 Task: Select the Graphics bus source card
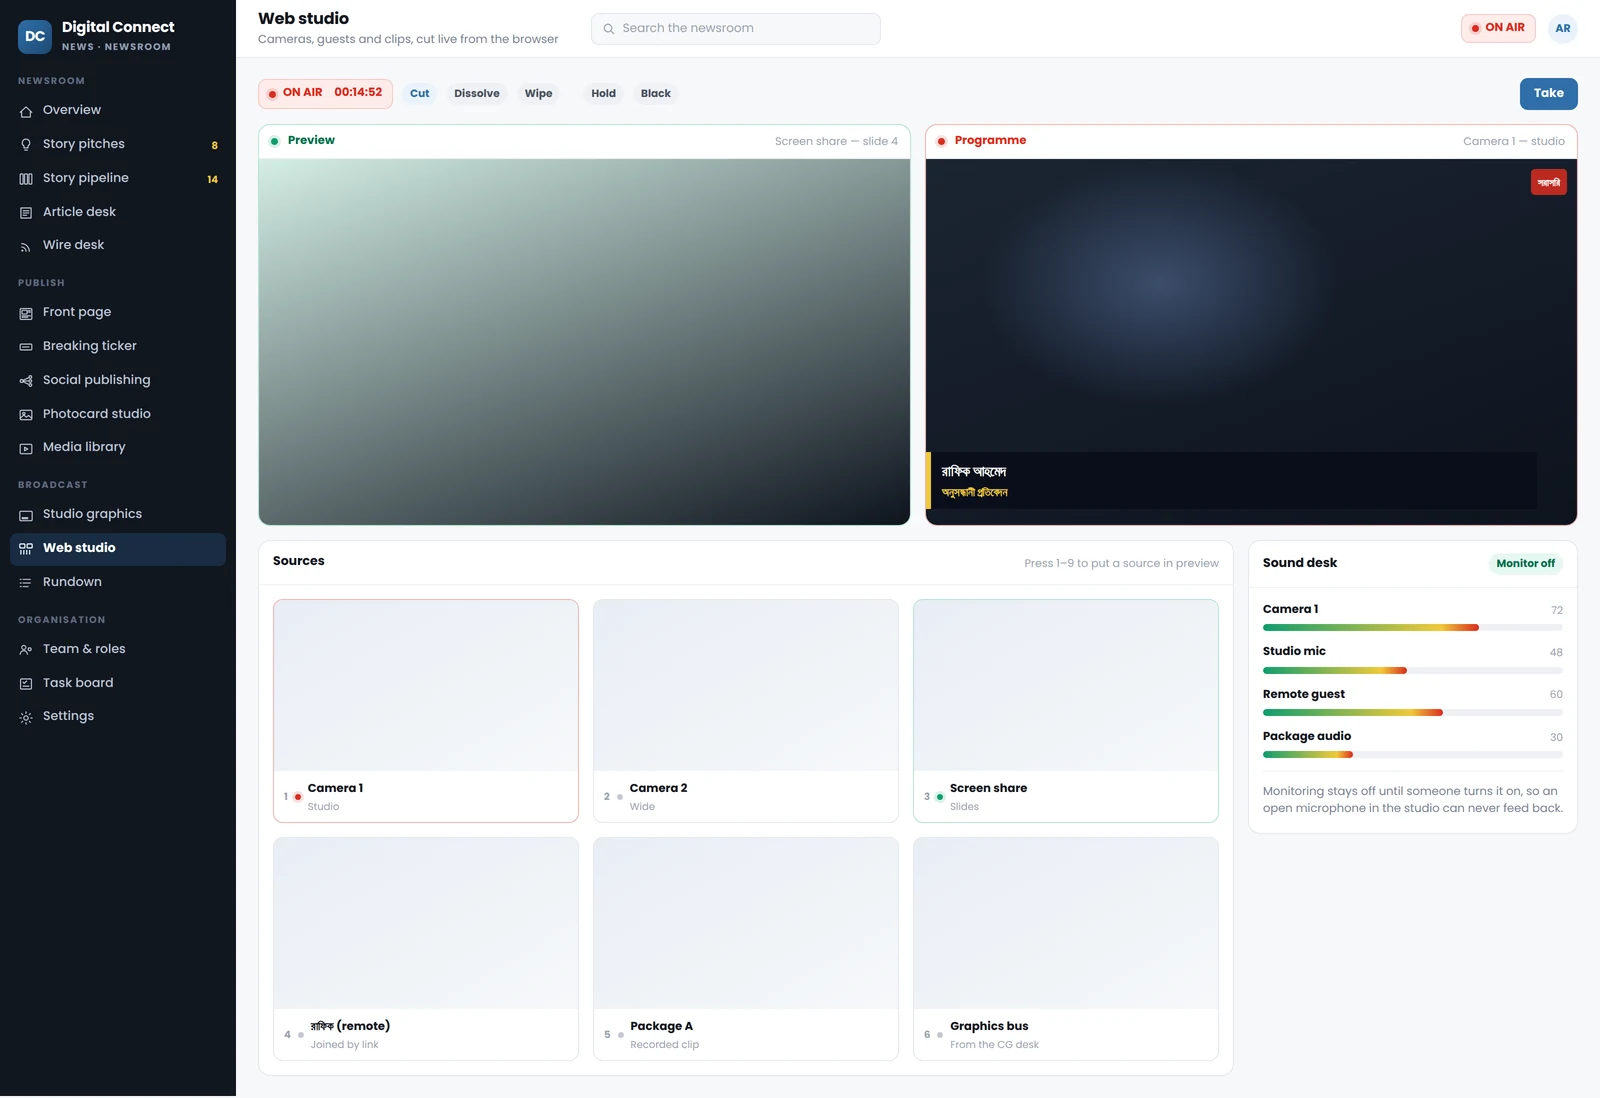point(1066,949)
